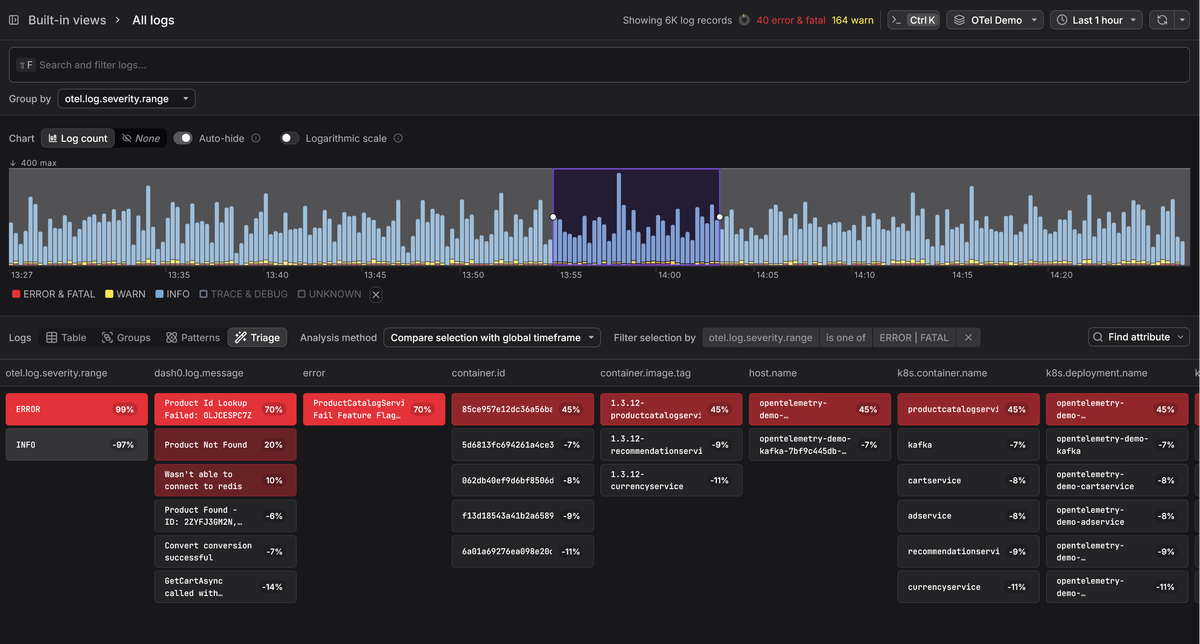Select 'GetCartAsync called with' -14% card
Screen dimensions: 1200x644
tap(225, 587)
